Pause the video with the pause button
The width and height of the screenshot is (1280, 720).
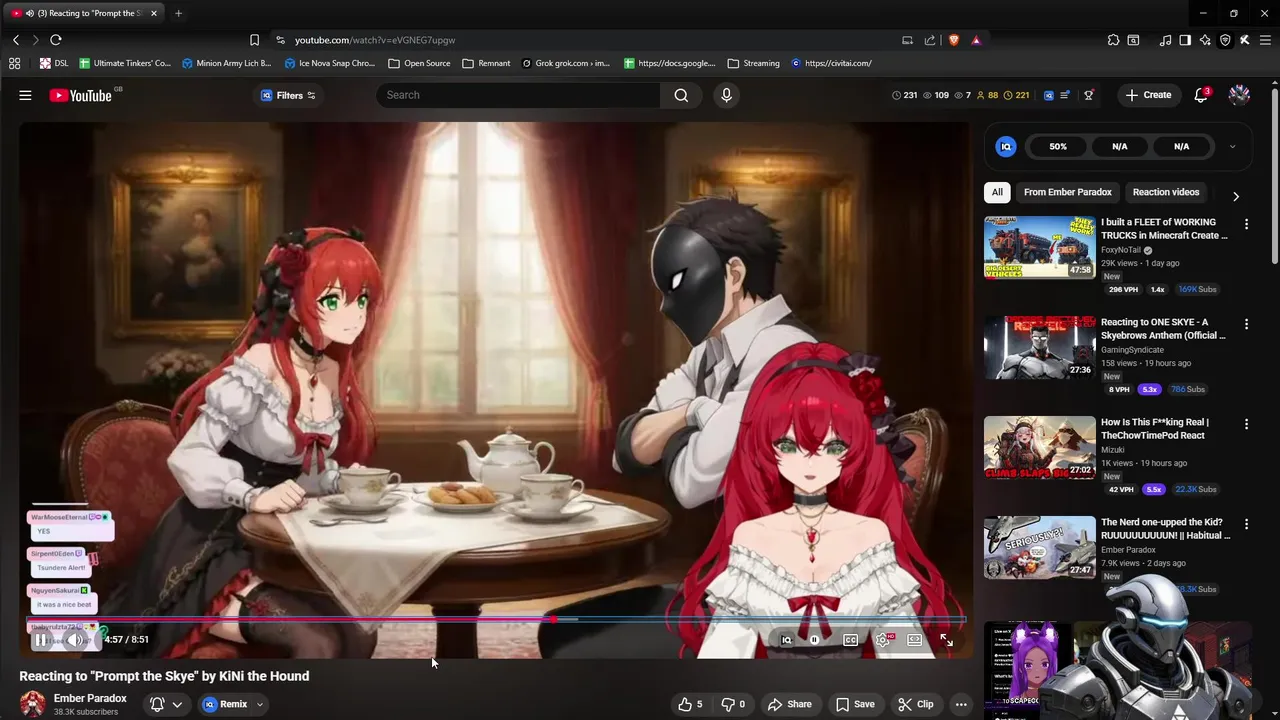41,640
